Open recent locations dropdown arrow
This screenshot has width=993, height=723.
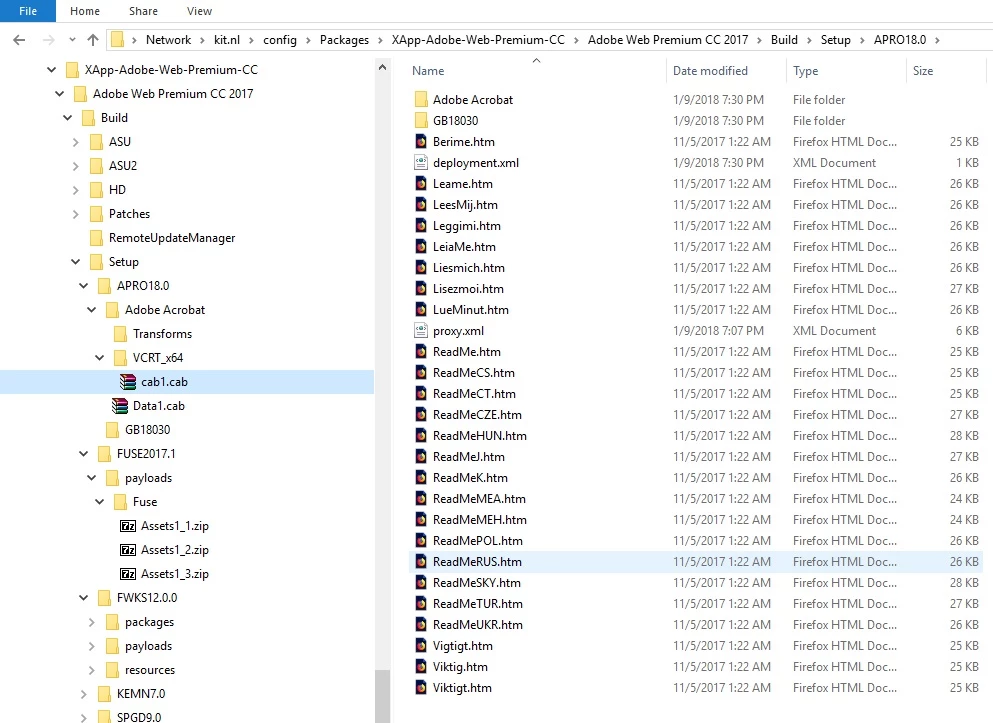tap(72, 40)
